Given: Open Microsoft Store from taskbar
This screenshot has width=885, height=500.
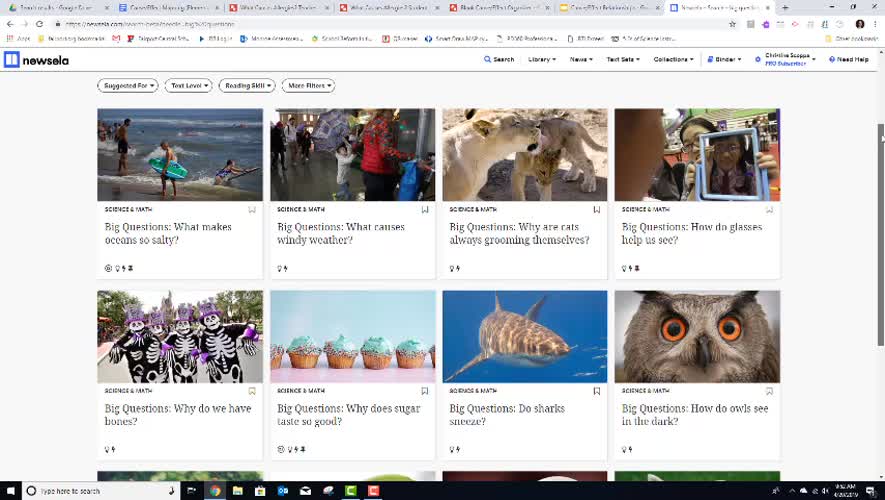Looking at the screenshot, I should click(x=260, y=490).
